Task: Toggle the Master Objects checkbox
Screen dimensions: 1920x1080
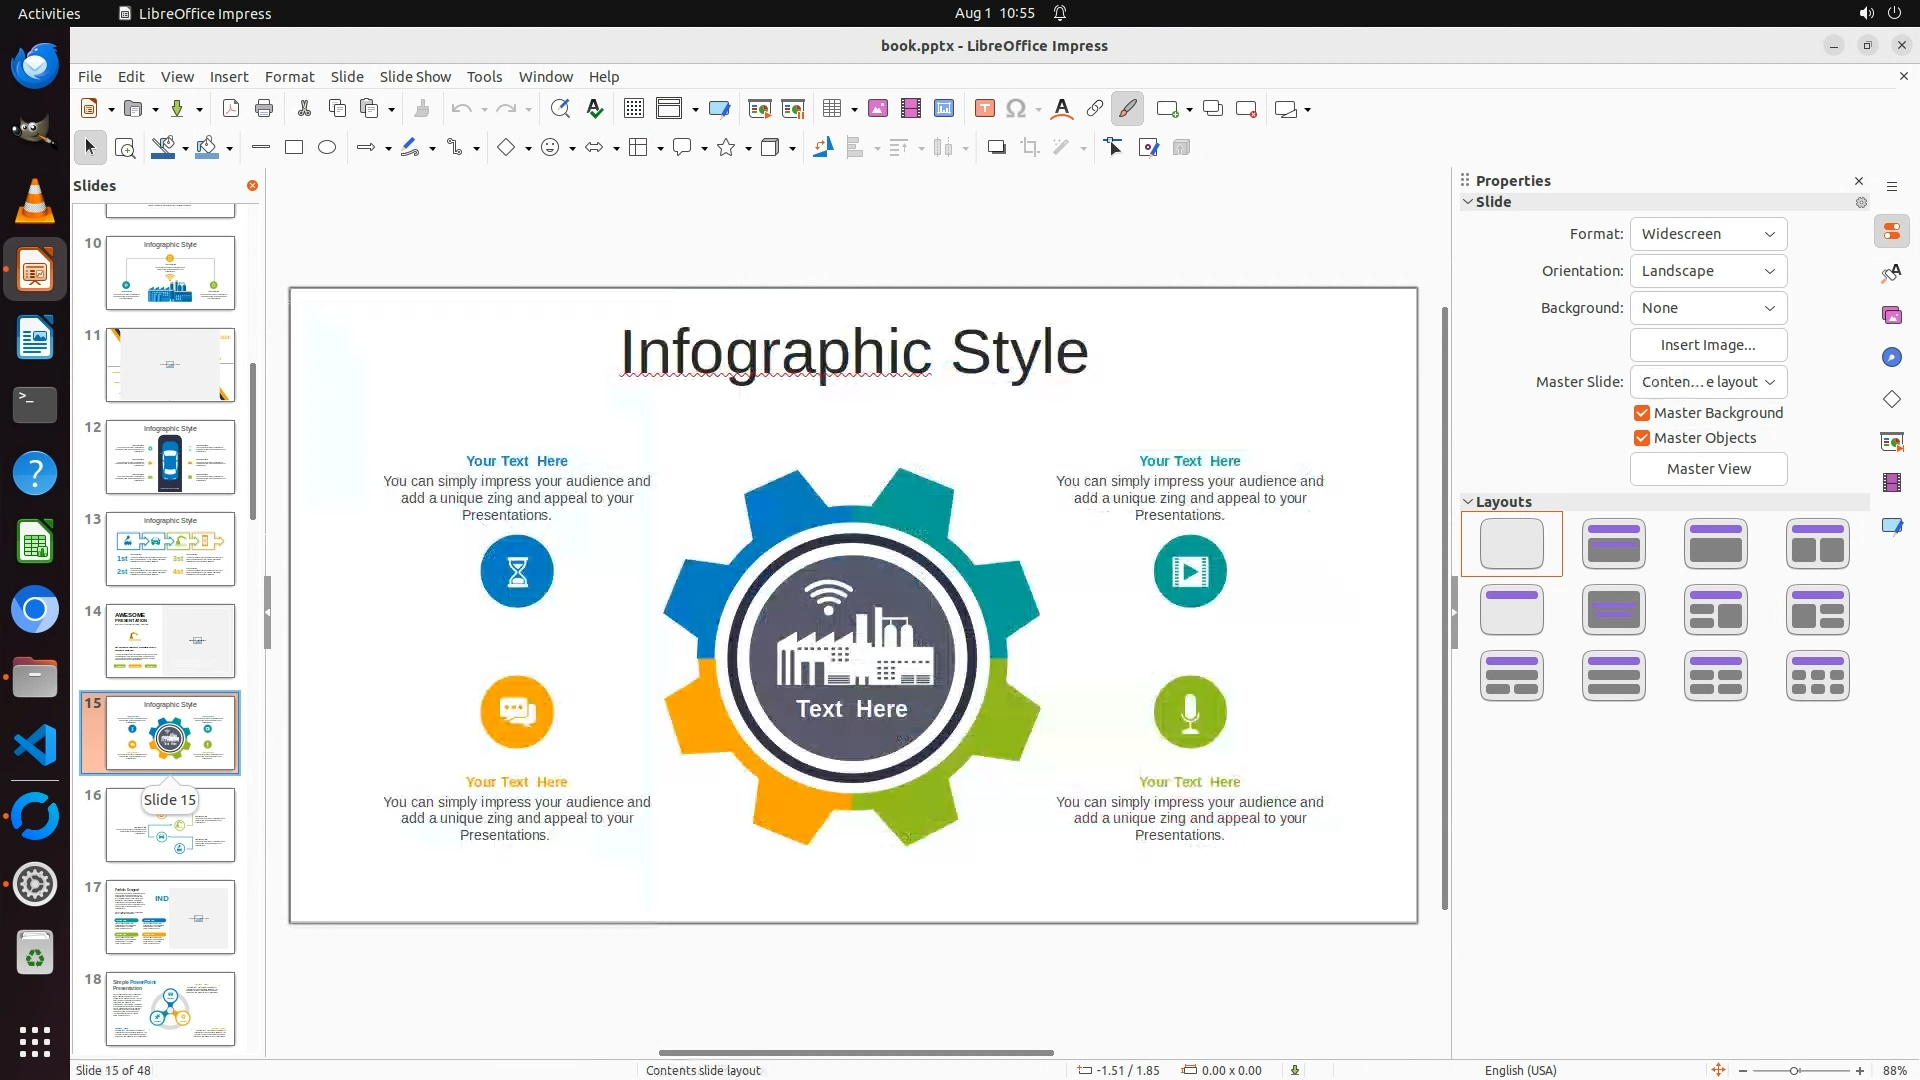Action: 1642,438
